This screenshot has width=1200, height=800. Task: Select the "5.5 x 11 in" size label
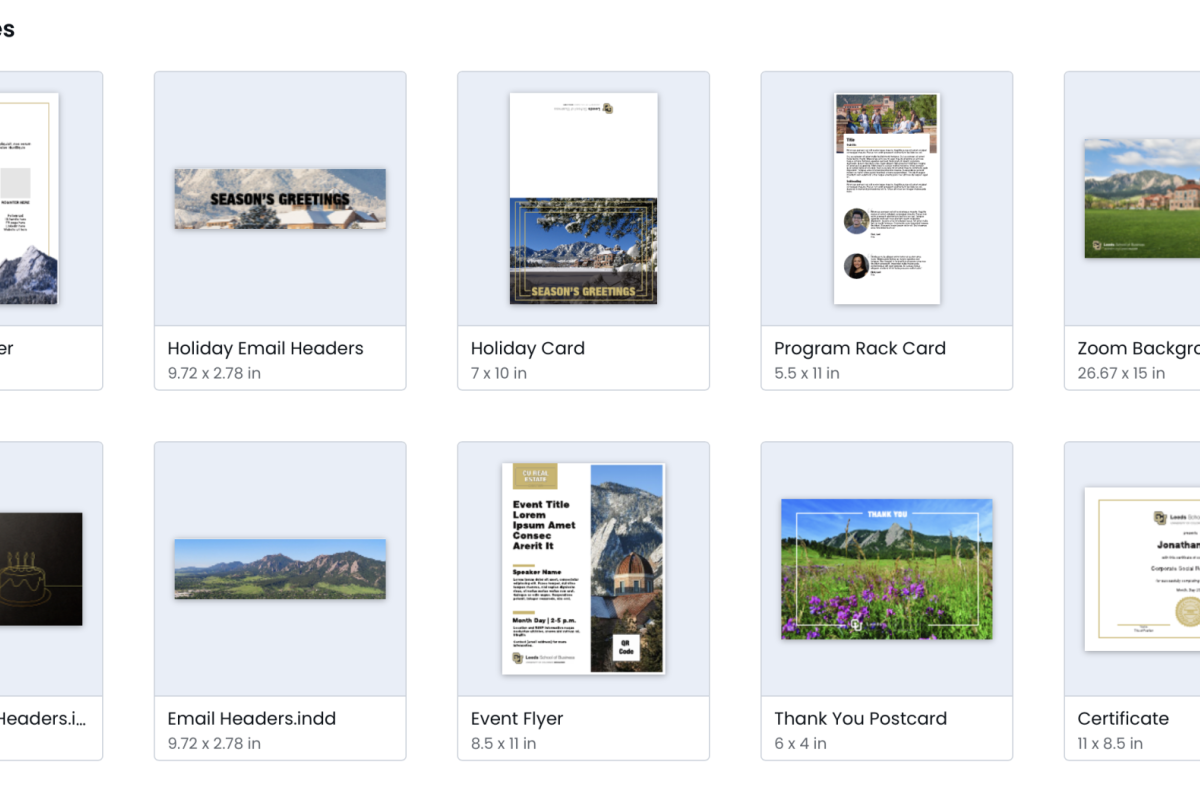[807, 373]
